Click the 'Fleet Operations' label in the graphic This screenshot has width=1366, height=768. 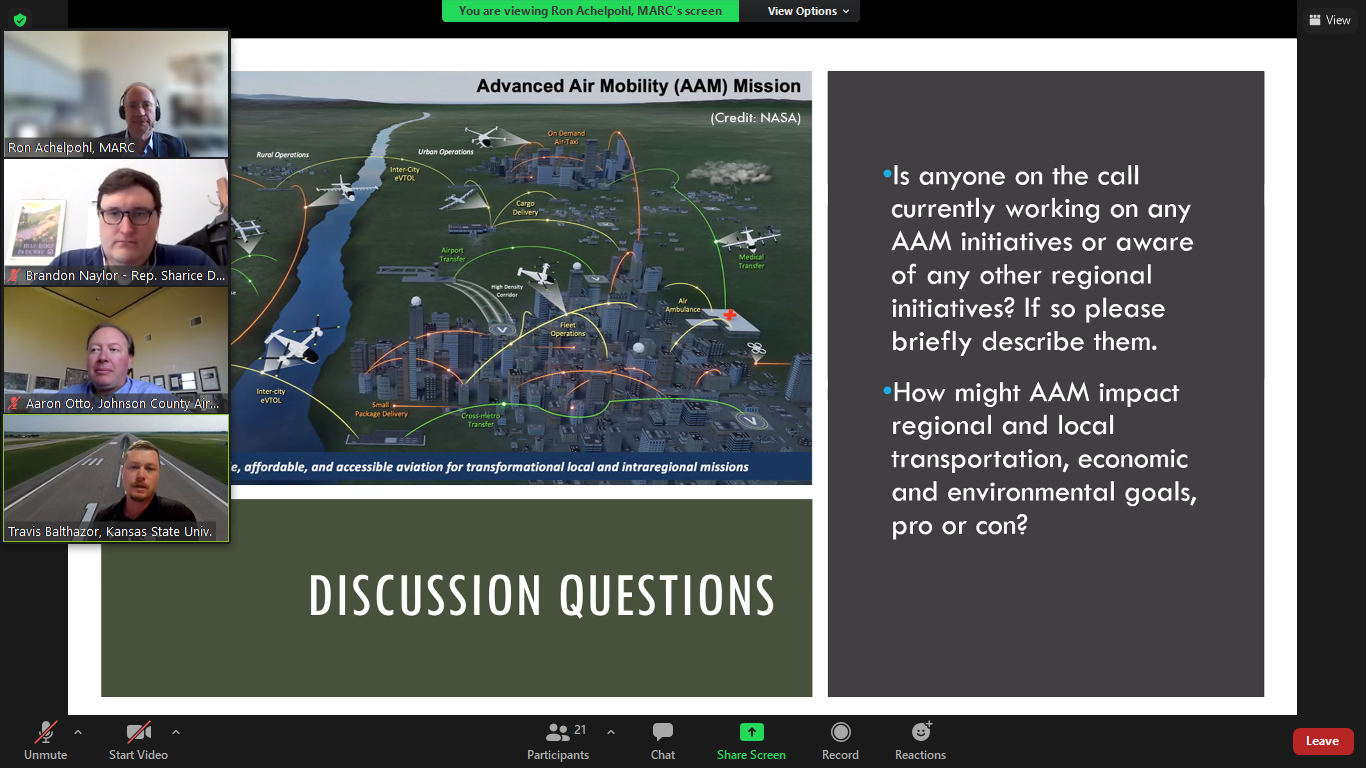(x=568, y=330)
